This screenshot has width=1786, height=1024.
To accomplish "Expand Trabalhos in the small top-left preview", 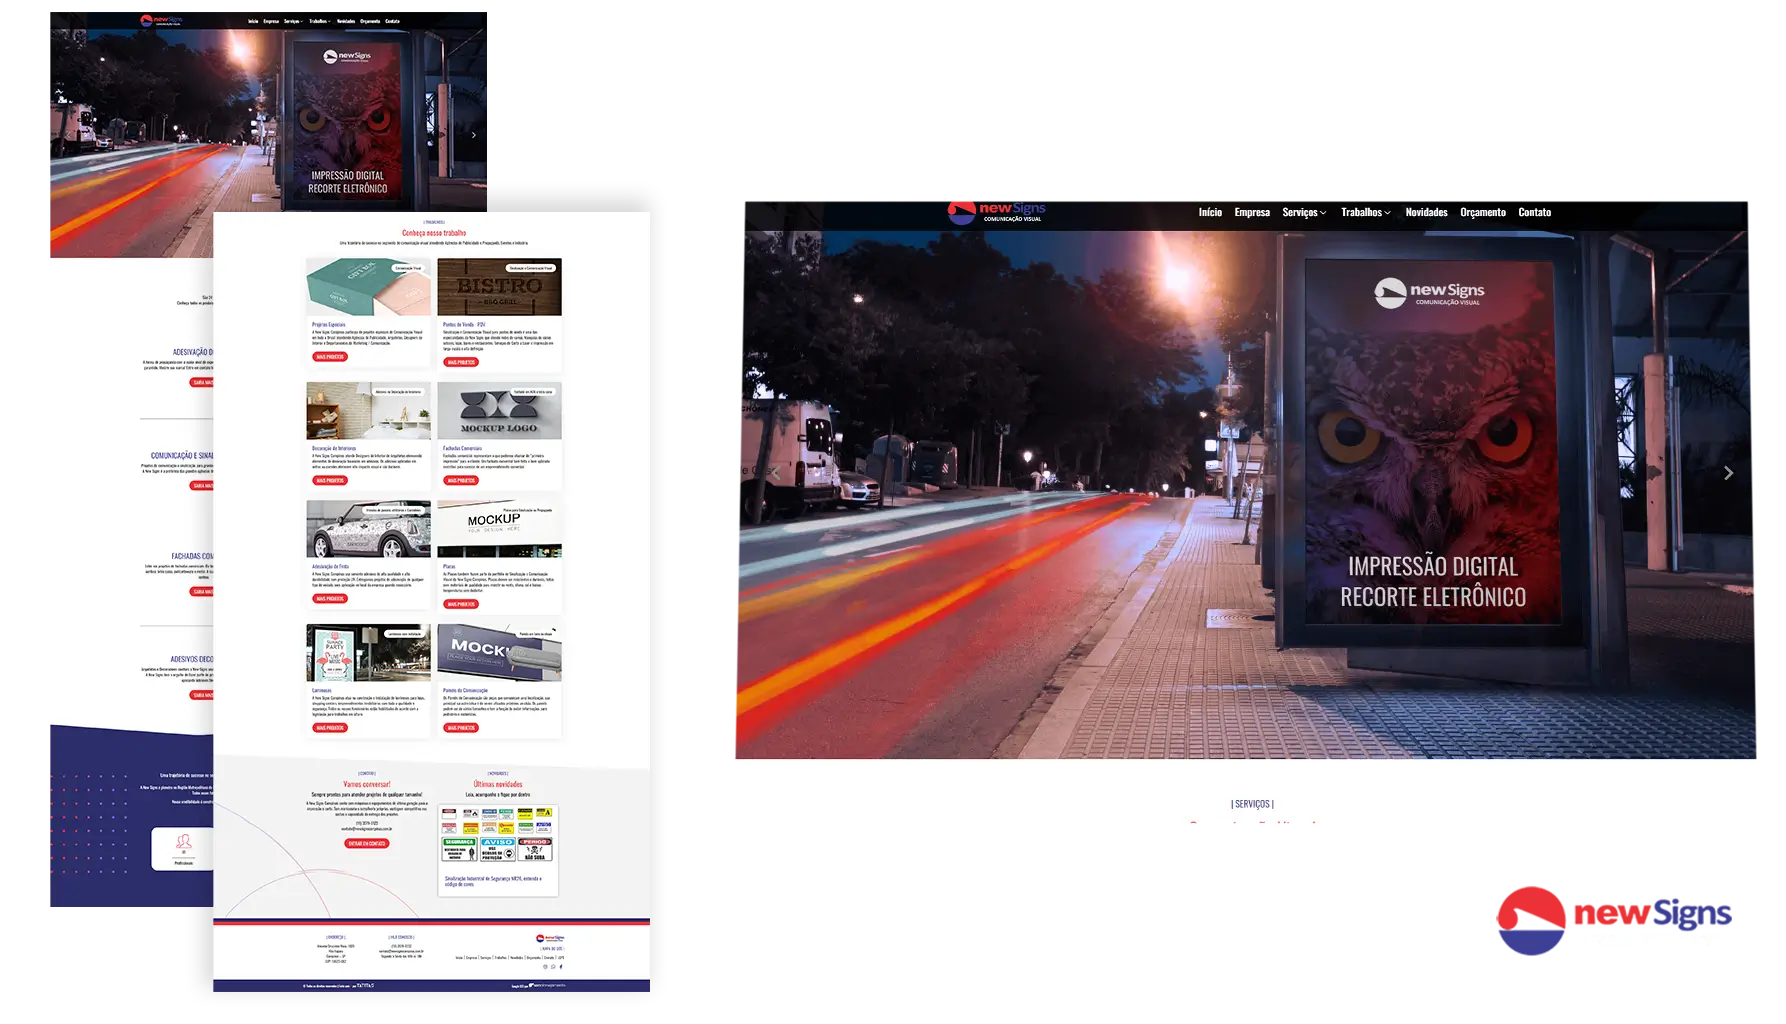I will (x=320, y=21).
